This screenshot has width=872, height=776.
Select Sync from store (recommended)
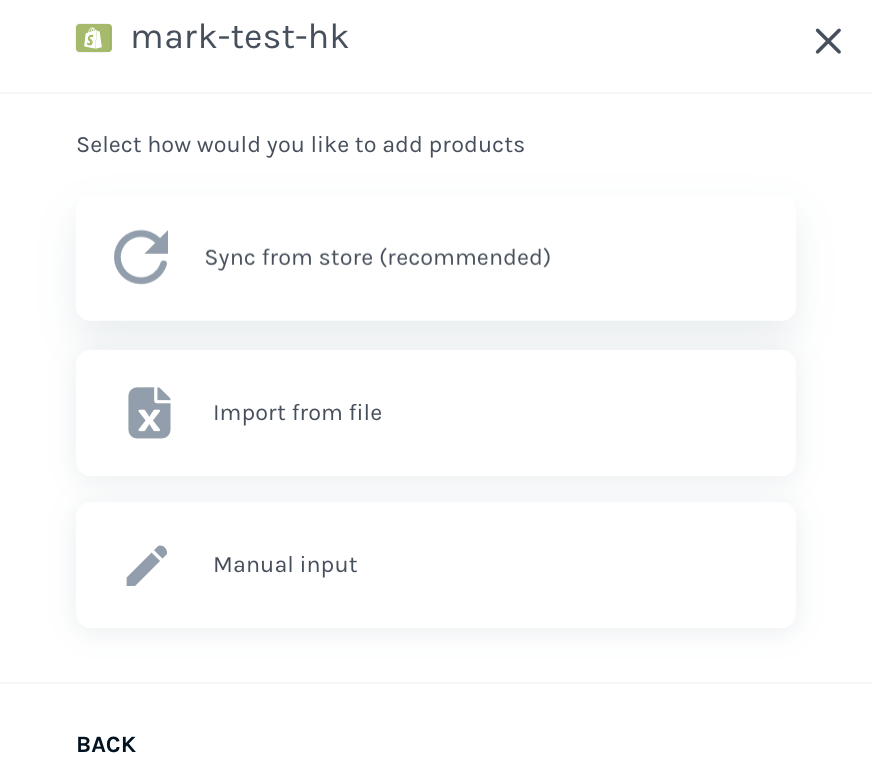coord(435,258)
